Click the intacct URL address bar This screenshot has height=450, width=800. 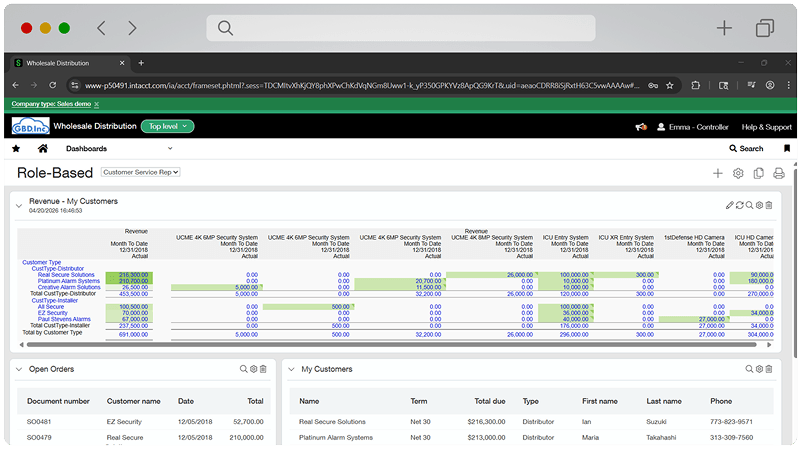point(362,85)
